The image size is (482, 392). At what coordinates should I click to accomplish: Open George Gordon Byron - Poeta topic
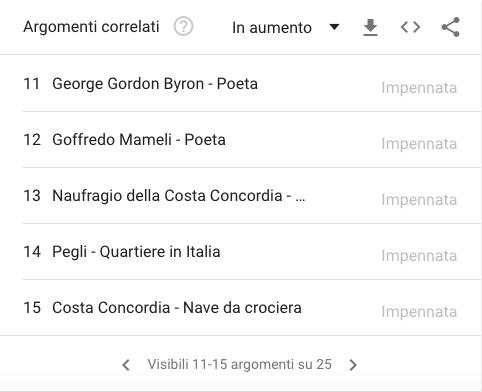(x=155, y=83)
